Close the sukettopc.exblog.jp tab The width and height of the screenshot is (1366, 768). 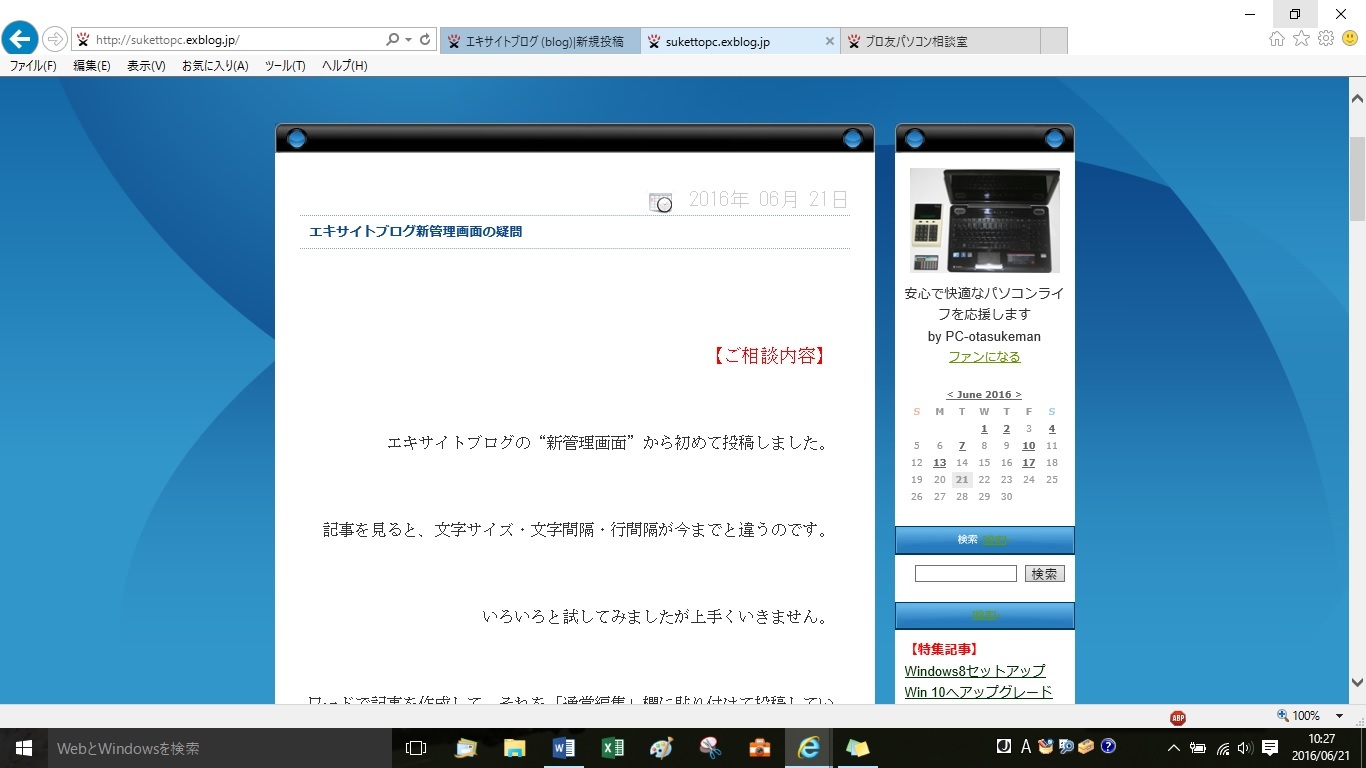point(829,41)
